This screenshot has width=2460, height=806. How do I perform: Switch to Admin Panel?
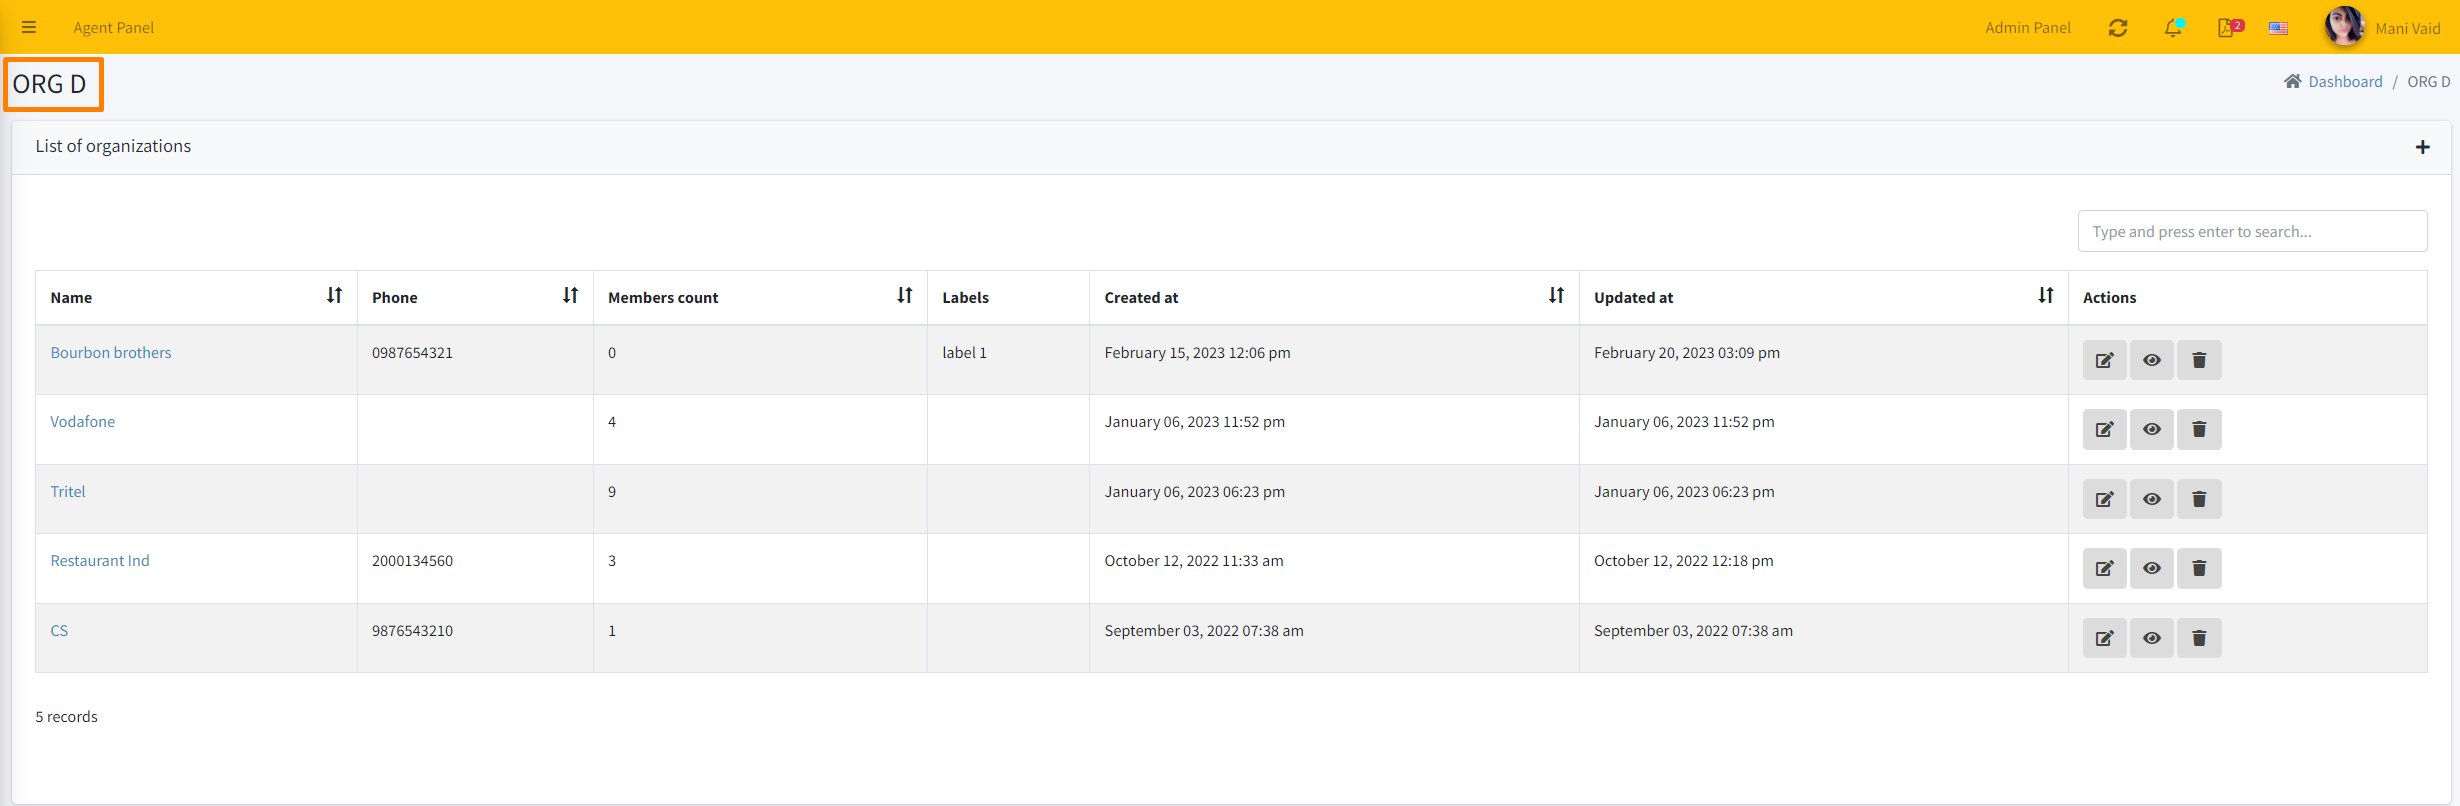[2027, 28]
